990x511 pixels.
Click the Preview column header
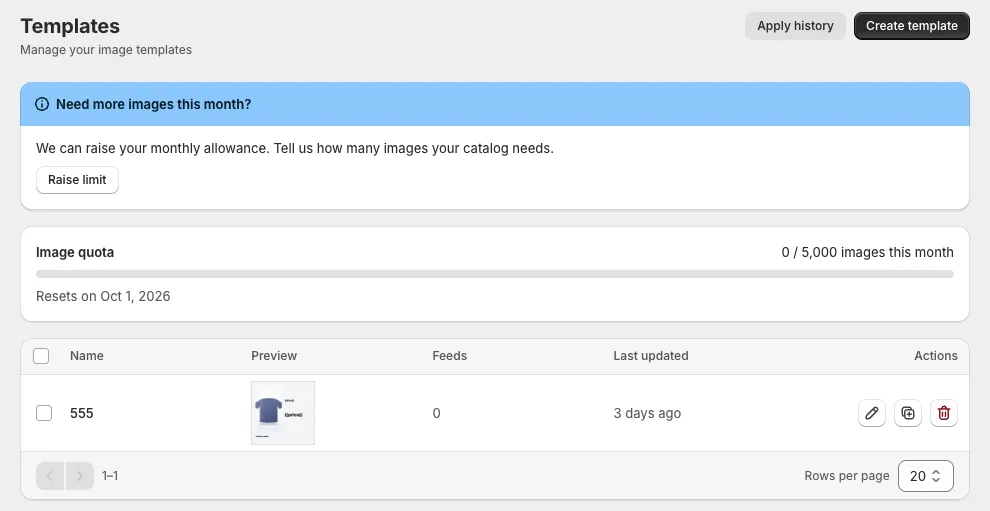[274, 356]
